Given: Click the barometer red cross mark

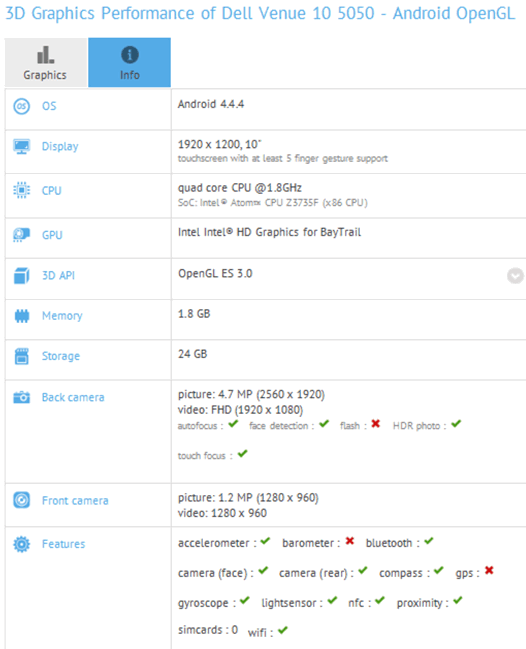Looking at the screenshot, I should (x=350, y=541).
